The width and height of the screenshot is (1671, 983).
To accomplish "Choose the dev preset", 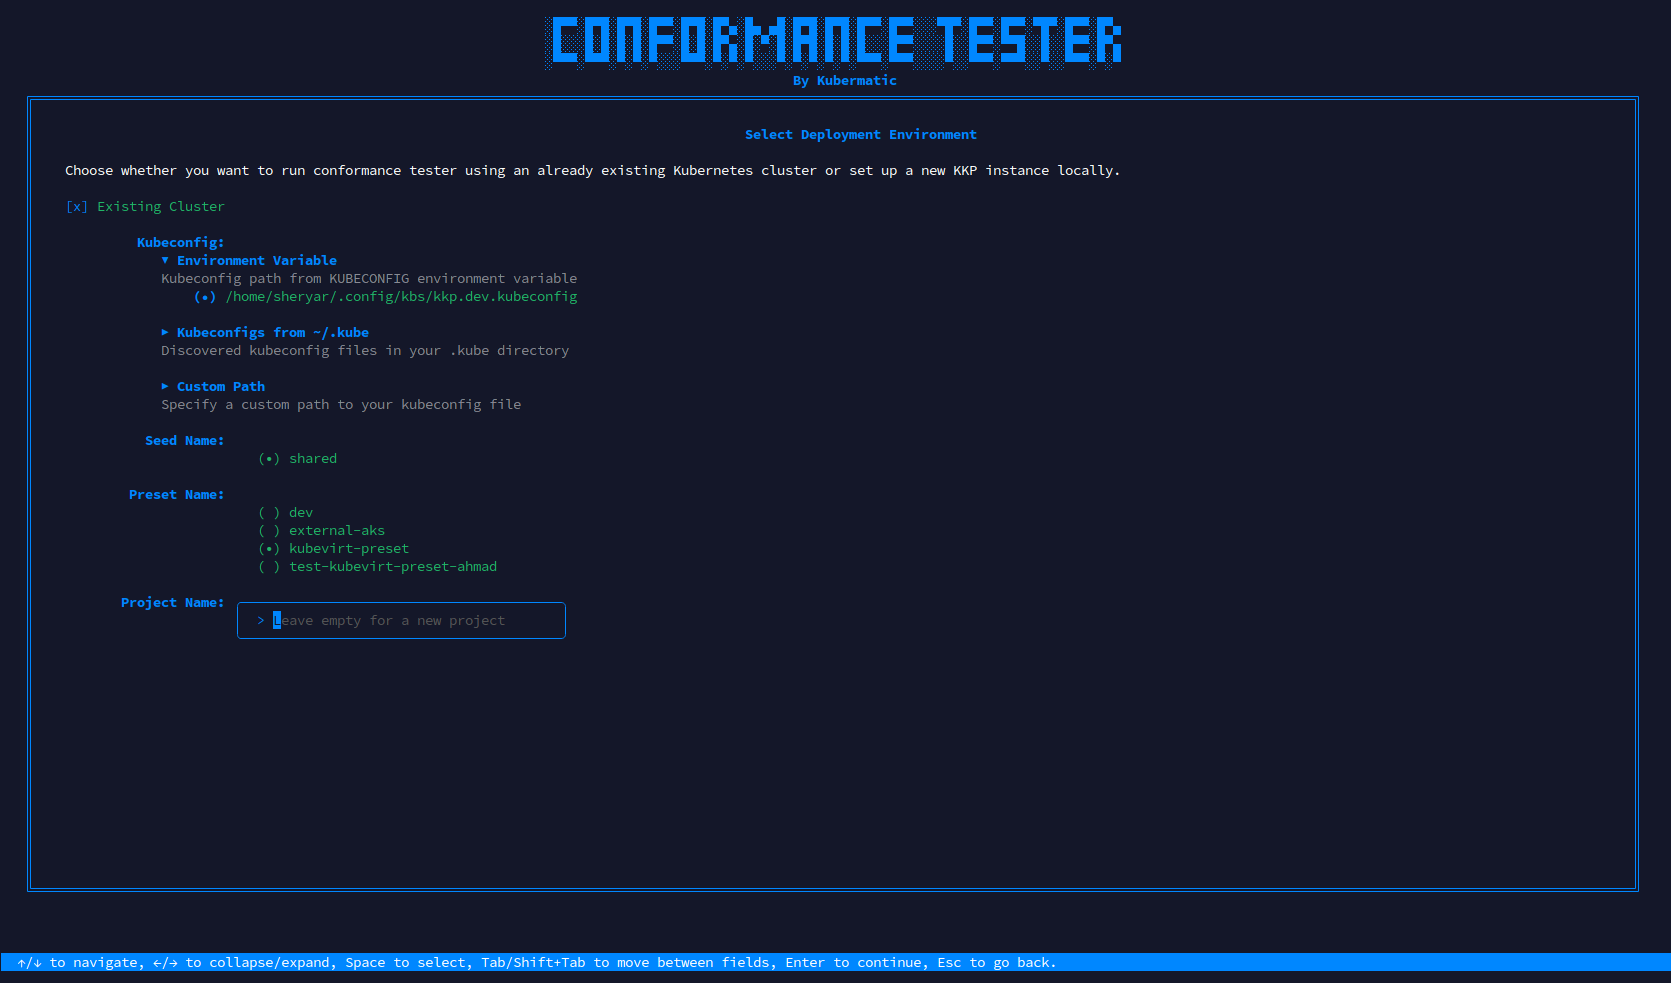I will pos(269,513).
